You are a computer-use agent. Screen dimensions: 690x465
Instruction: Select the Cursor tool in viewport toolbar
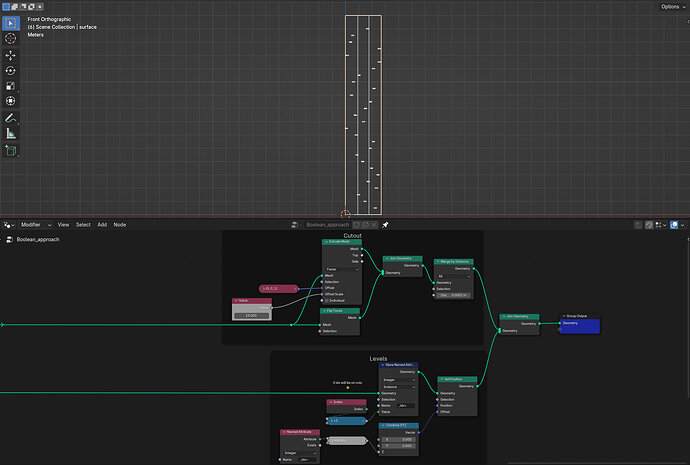(x=11, y=39)
